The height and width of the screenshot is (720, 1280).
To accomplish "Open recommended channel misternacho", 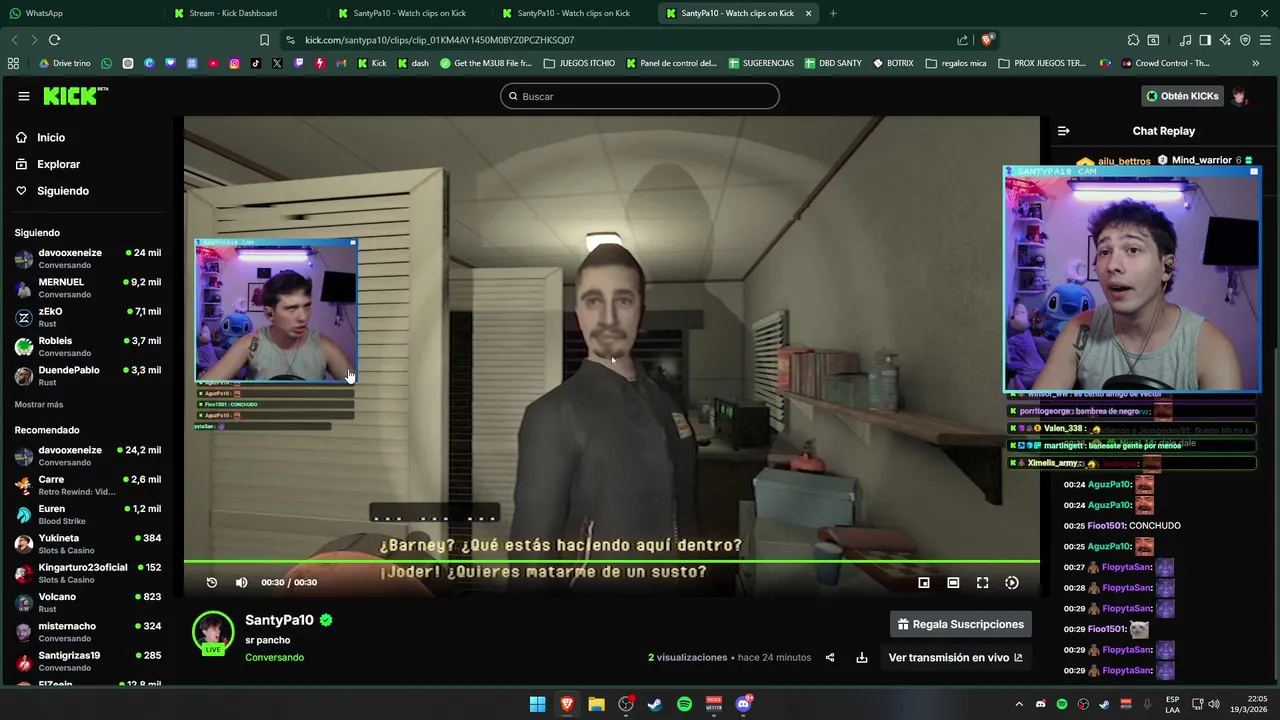I will (88, 632).
